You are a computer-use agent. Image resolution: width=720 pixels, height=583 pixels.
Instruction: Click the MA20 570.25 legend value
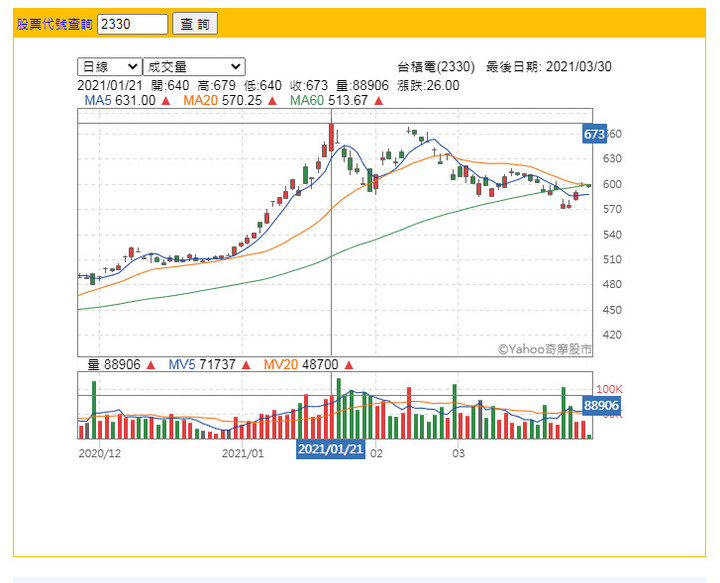pos(223,101)
